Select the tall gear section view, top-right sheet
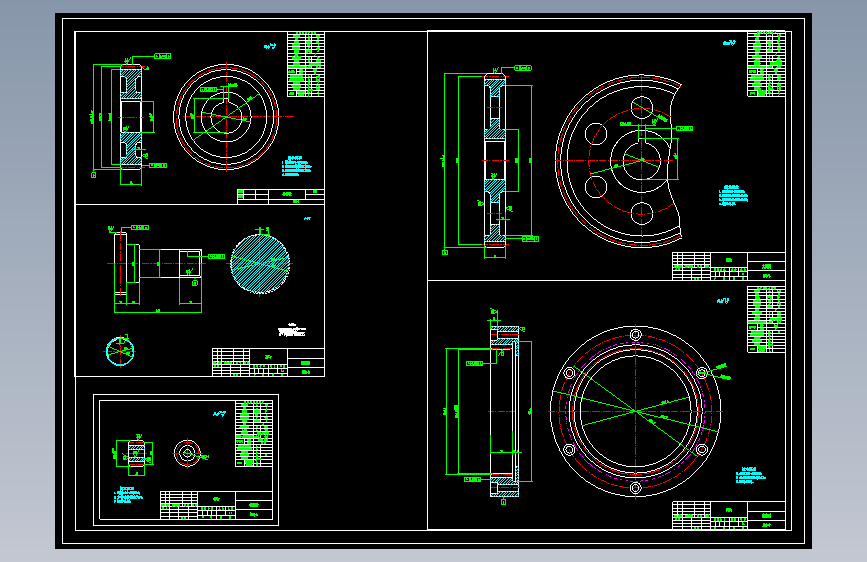This screenshot has width=867, height=562. (x=495, y=160)
